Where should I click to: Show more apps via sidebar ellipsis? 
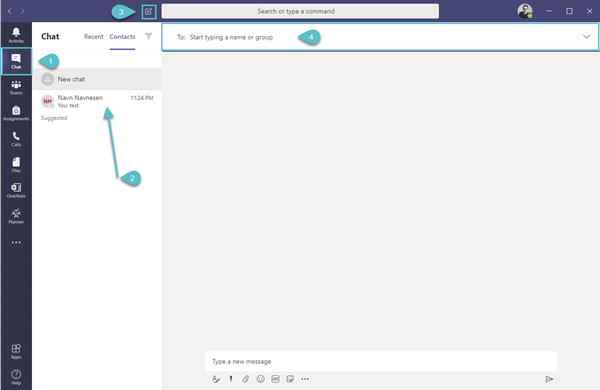pyautogui.click(x=16, y=242)
